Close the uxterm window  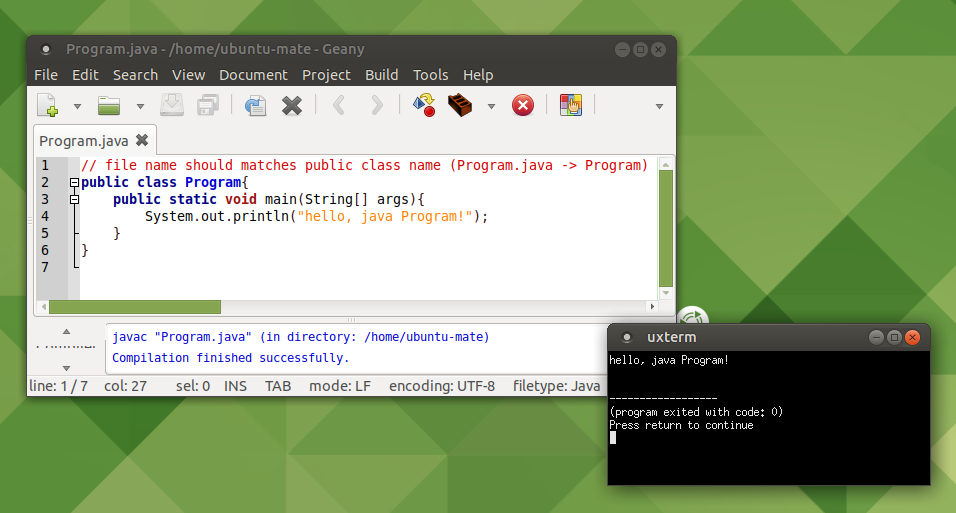(912, 337)
